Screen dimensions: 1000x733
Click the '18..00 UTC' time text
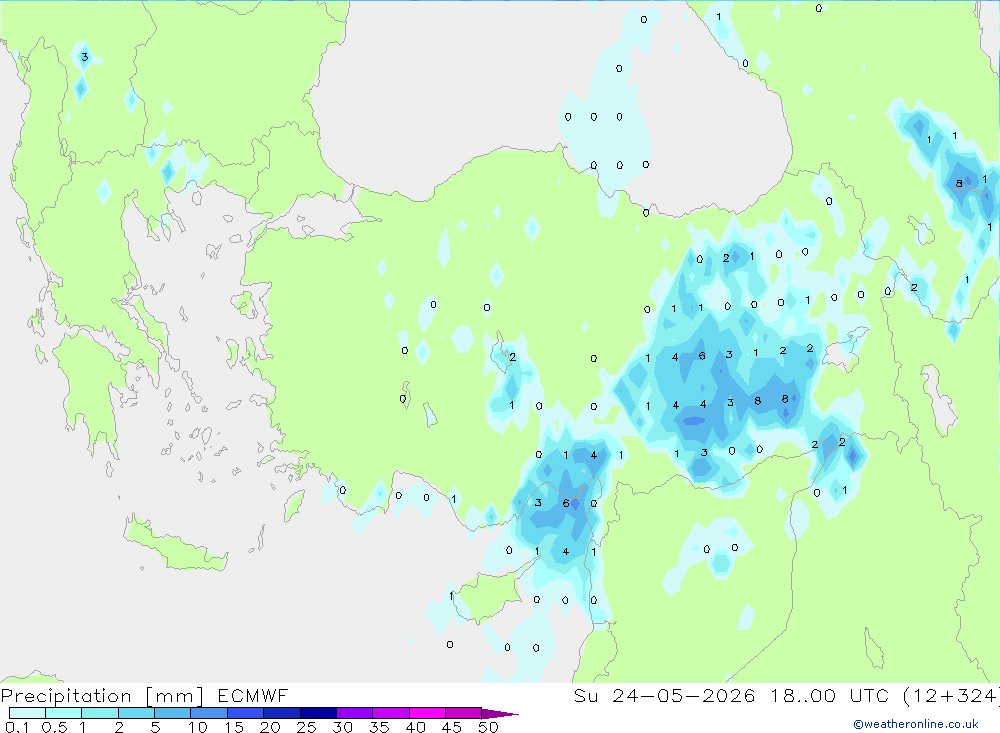click(829, 696)
